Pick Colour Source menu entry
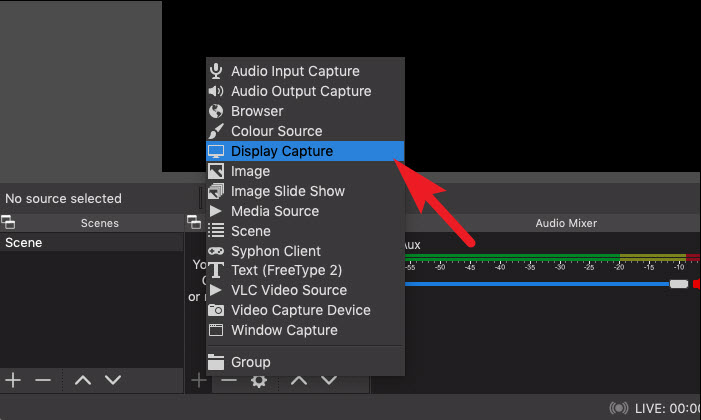The image size is (701, 420). pos(305,131)
